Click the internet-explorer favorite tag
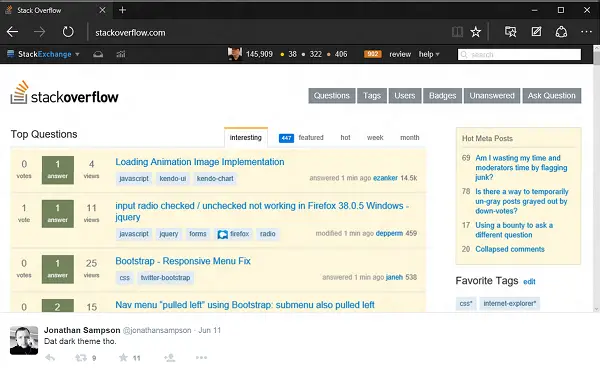600x376 pixels. pos(509,304)
